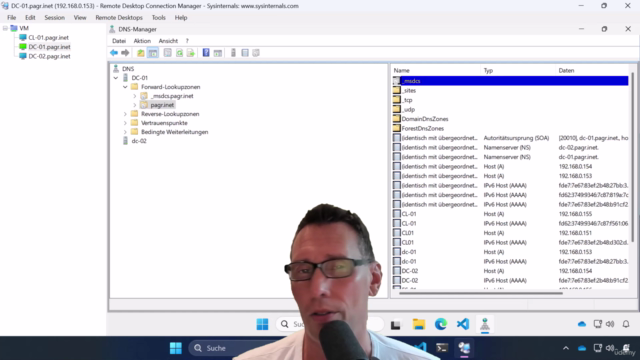Select CL01 Host (A) record 192.168.0.151
The width and height of the screenshot is (640, 360).
(x=510, y=233)
